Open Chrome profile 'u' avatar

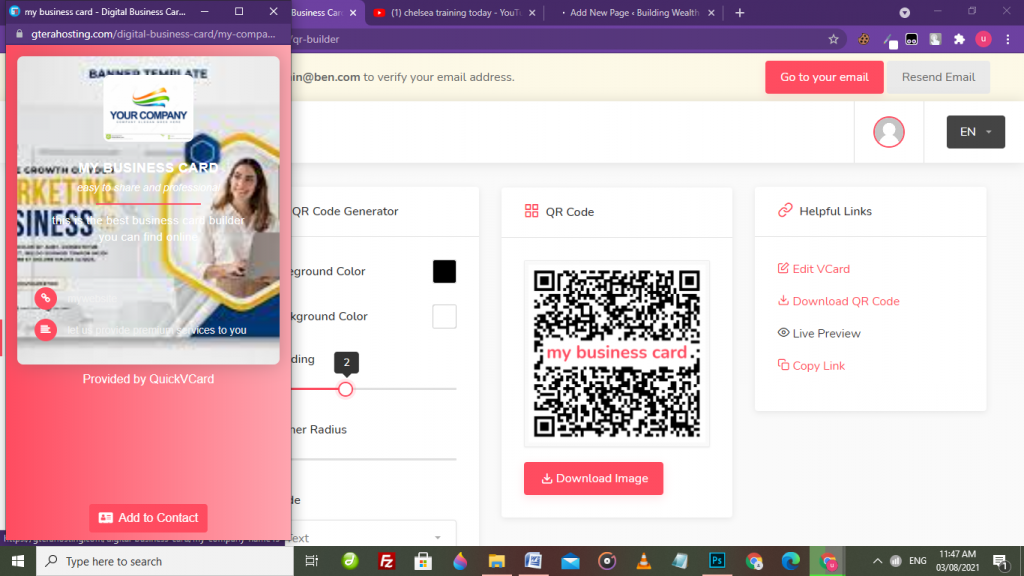pyautogui.click(x=983, y=39)
